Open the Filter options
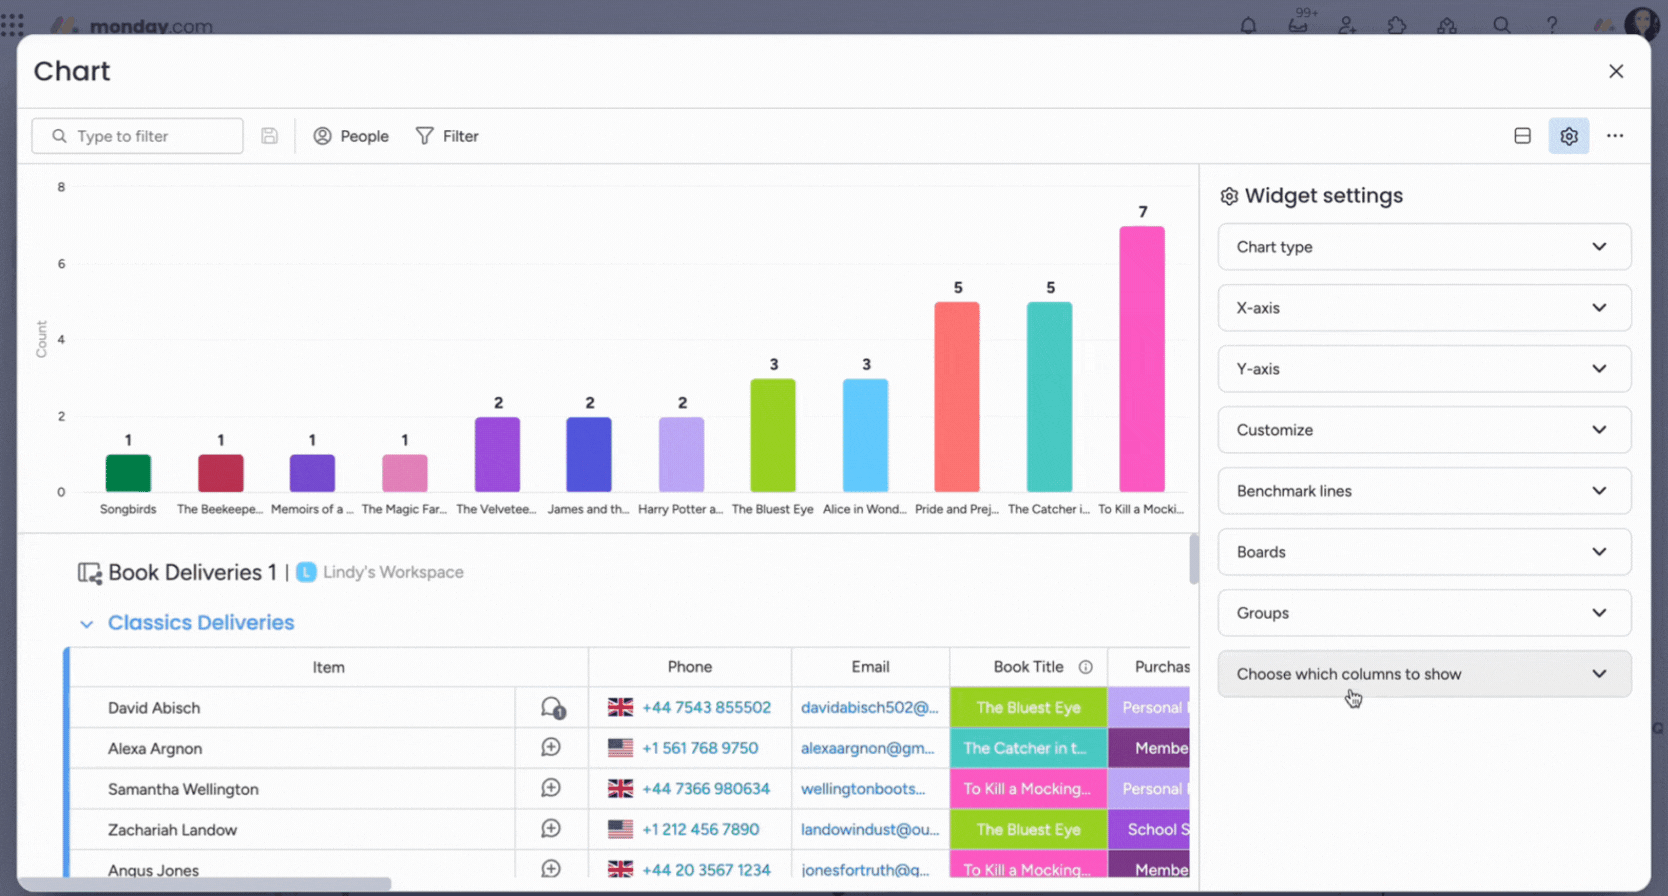The image size is (1668, 896). [x=447, y=136]
